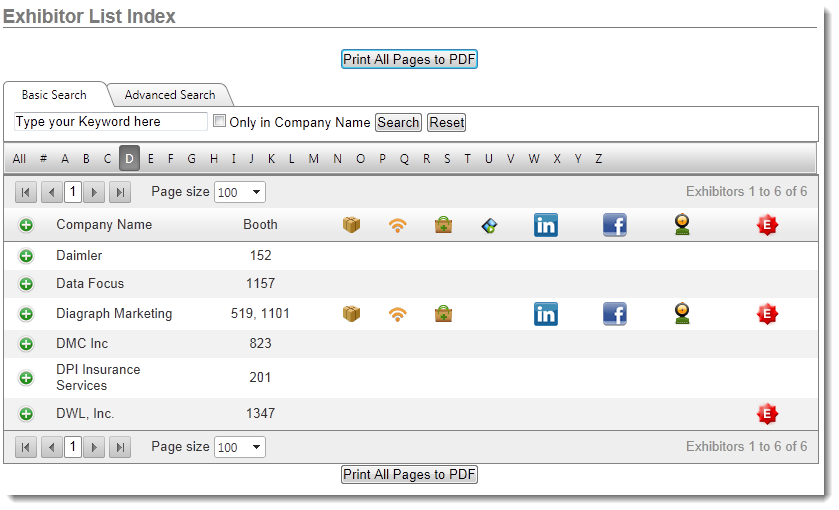839x510 pixels.
Task: Click the LinkedIn icon in Diagraph Marketing row
Action: (546, 314)
